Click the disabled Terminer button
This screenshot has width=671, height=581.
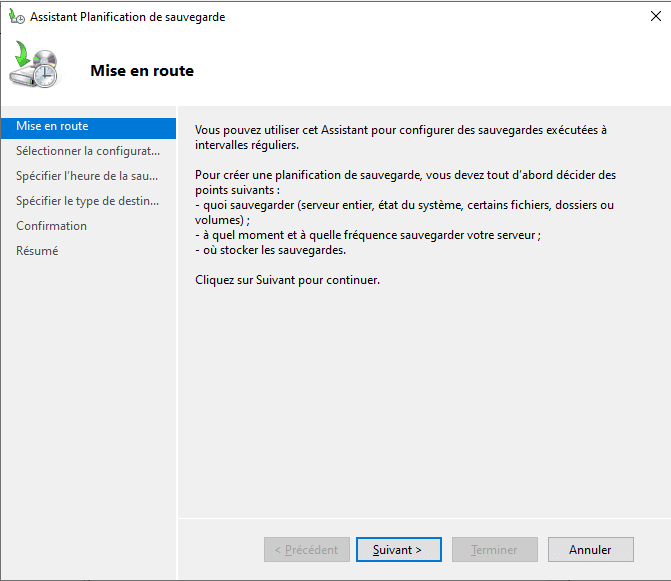[x=494, y=549]
